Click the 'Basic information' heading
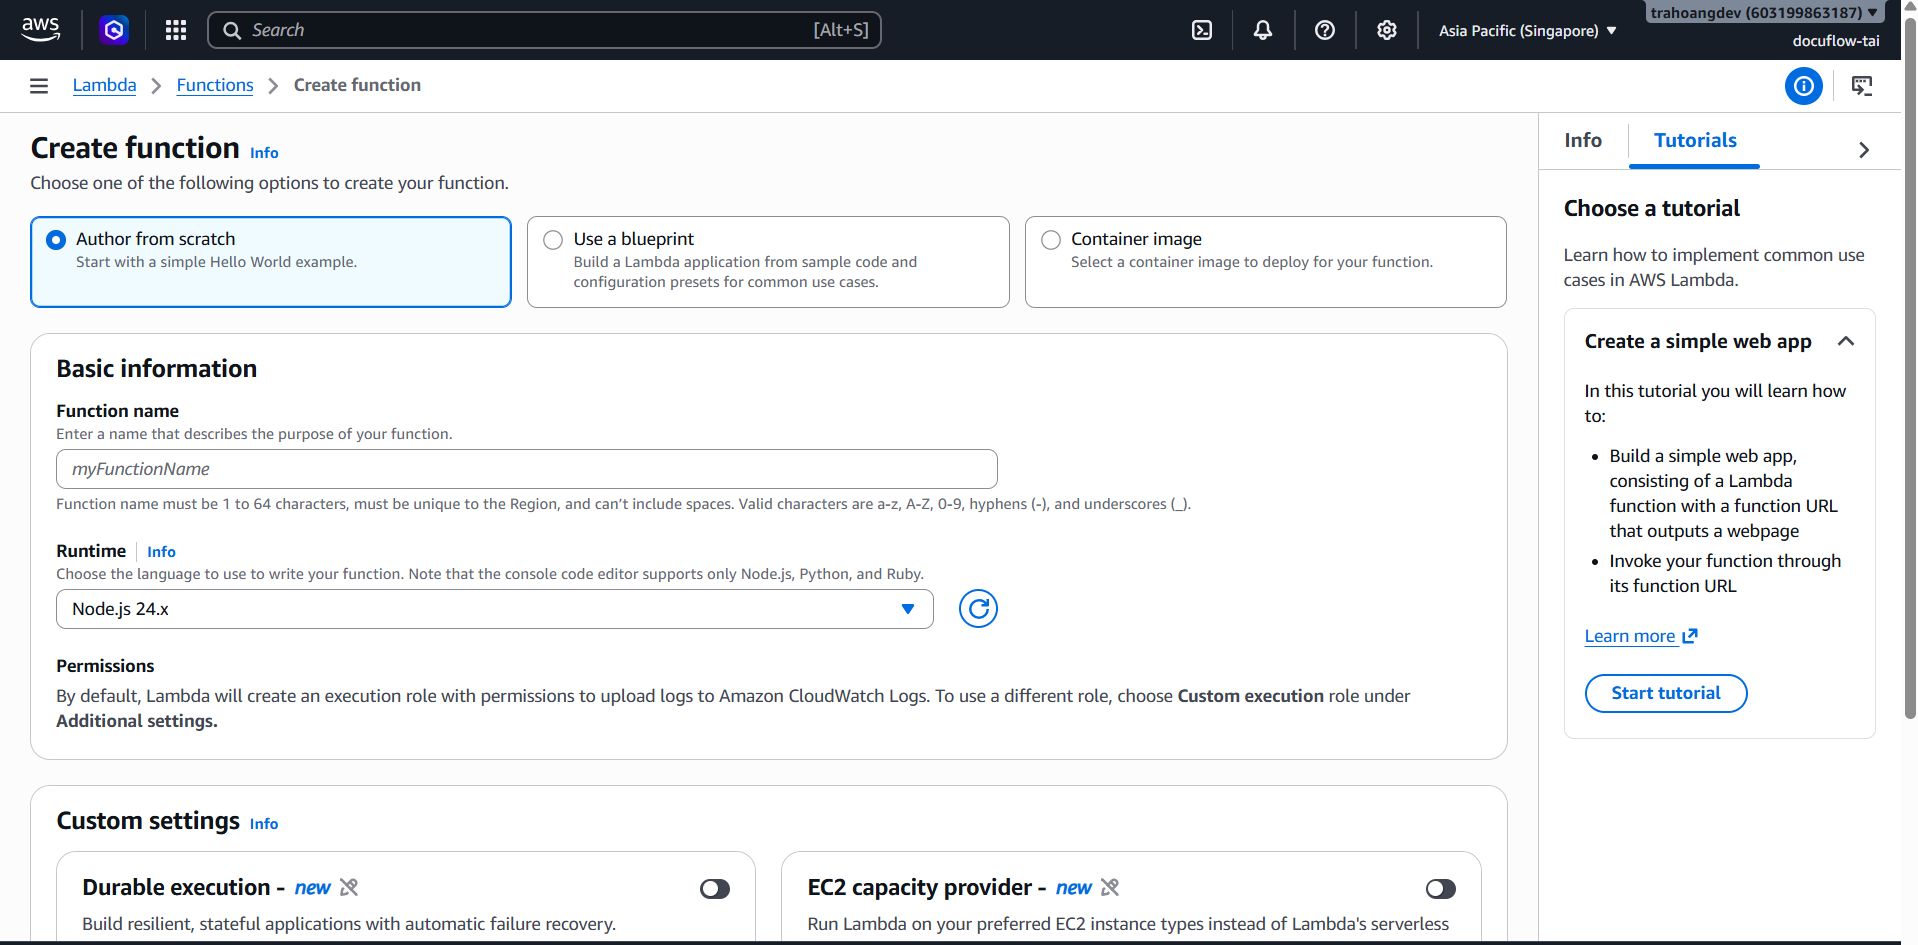Screen dimensions: 1918x945 [x=157, y=369]
